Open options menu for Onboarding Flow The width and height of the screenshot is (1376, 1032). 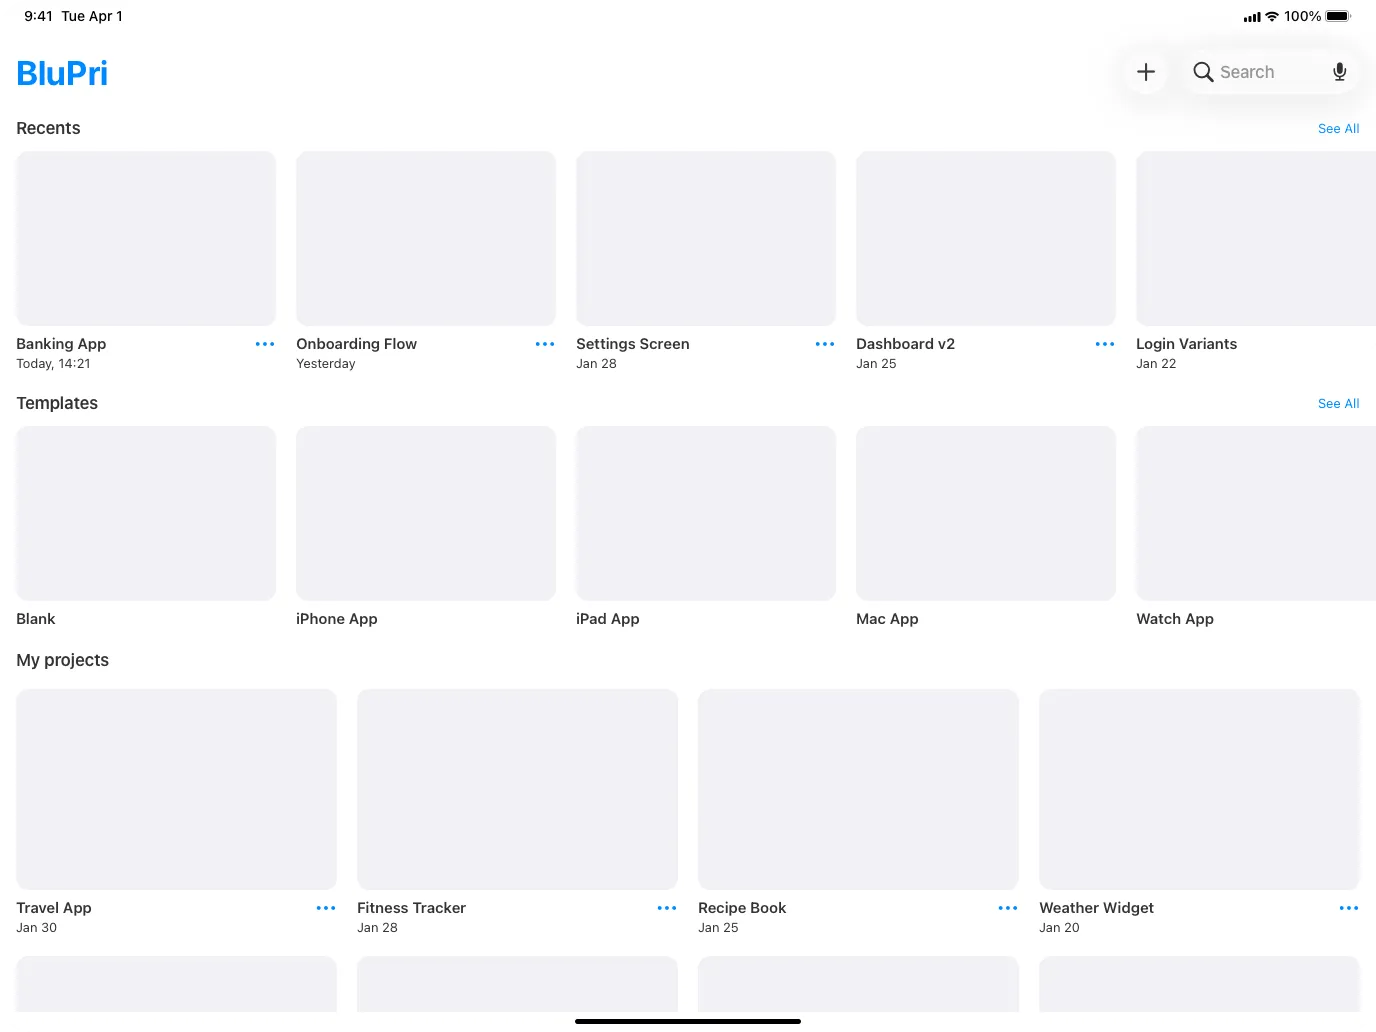coord(545,343)
